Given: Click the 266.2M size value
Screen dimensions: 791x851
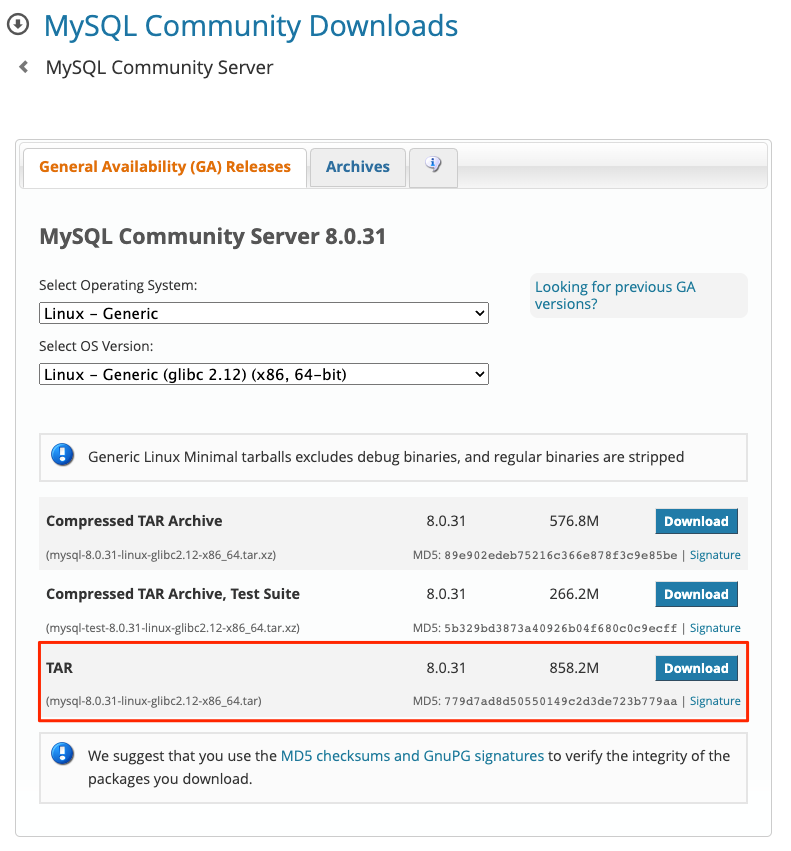Looking at the screenshot, I should (574, 594).
